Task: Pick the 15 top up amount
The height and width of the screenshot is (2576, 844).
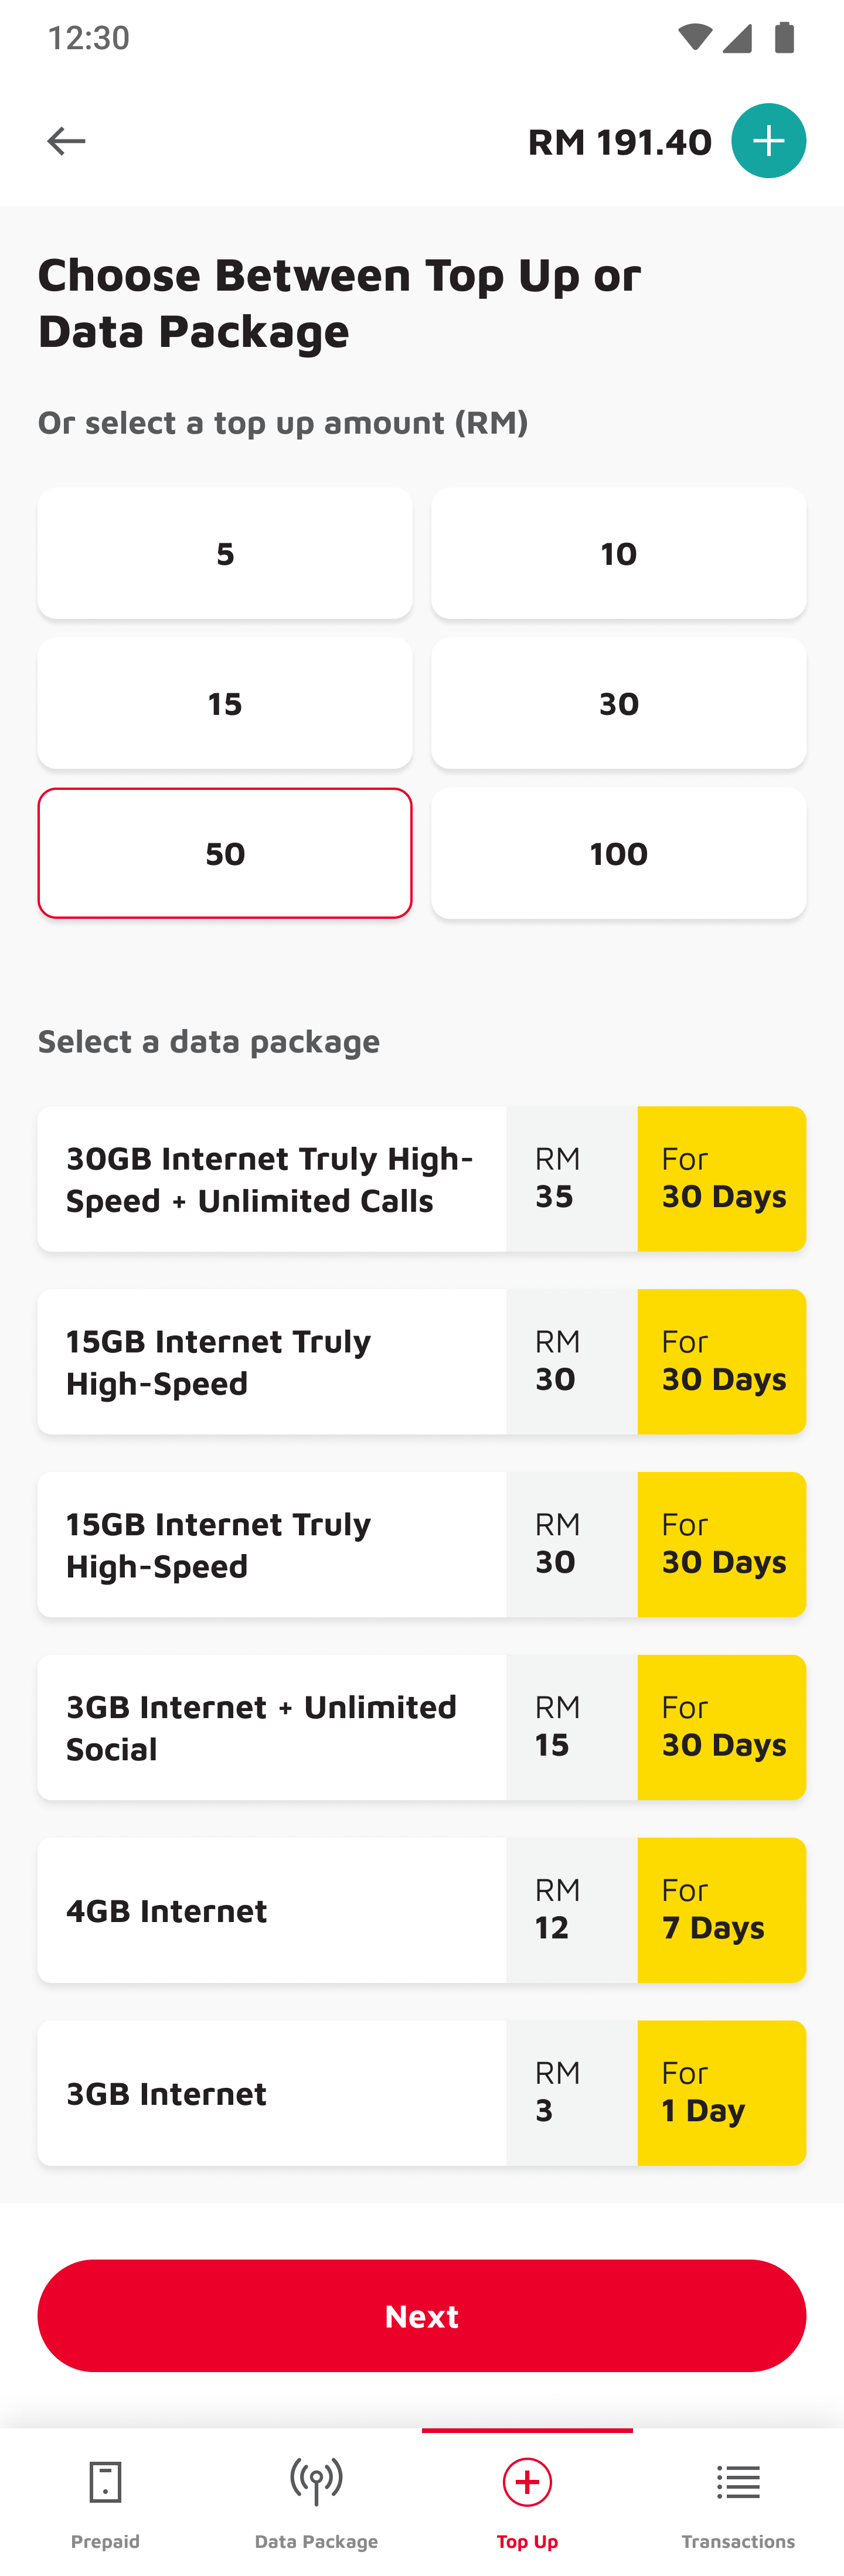Action: pyautogui.click(x=225, y=703)
